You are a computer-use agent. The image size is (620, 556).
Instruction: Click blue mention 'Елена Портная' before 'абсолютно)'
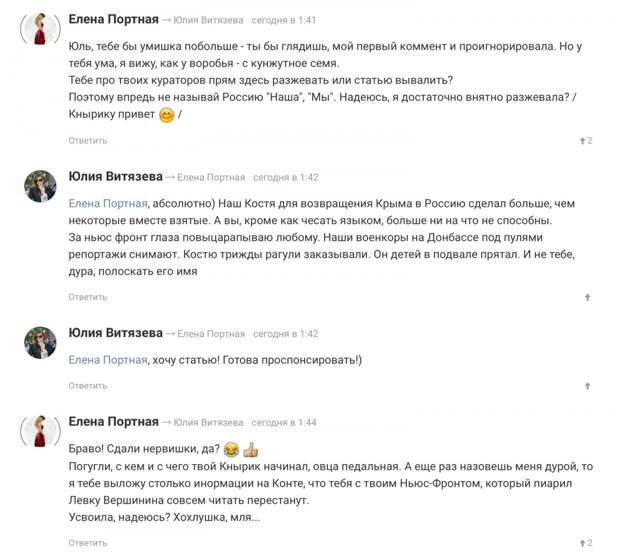(x=108, y=204)
